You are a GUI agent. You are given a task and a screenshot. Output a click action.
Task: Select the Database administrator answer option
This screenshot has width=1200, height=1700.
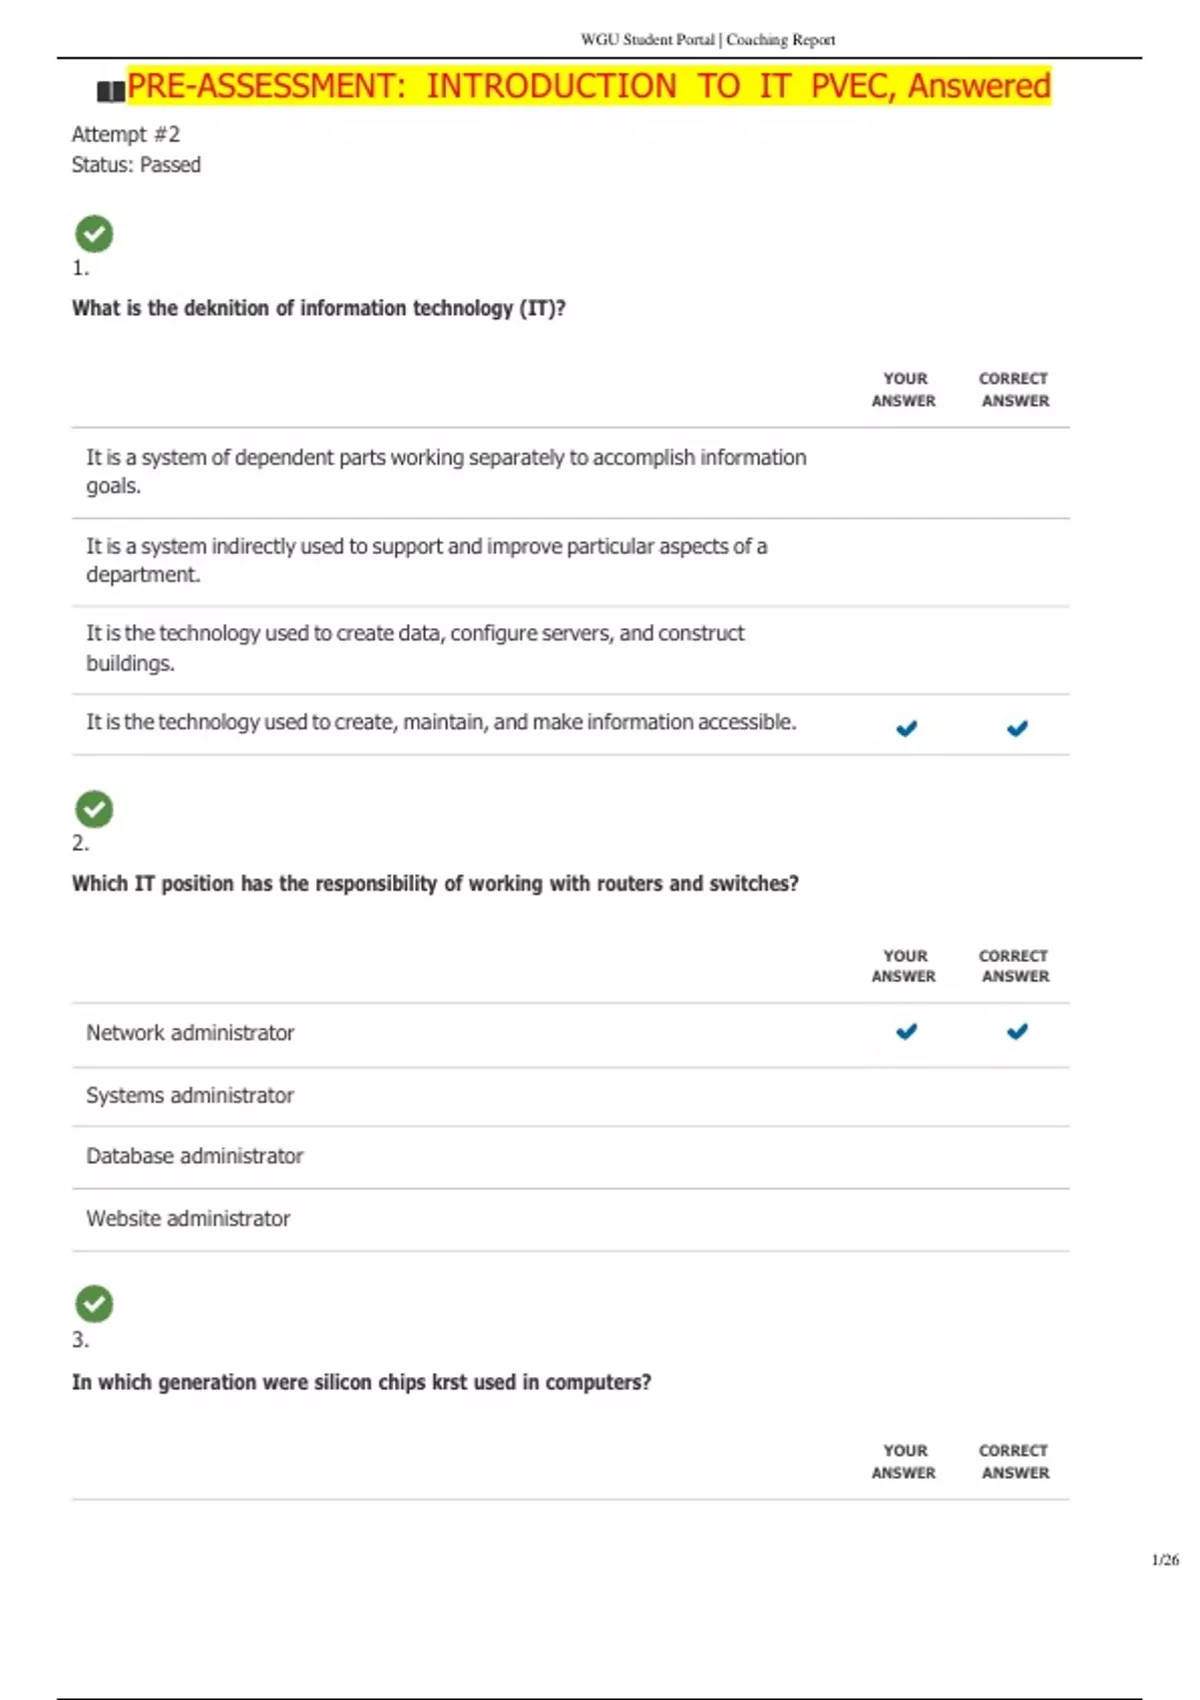(x=194, y=1156)
